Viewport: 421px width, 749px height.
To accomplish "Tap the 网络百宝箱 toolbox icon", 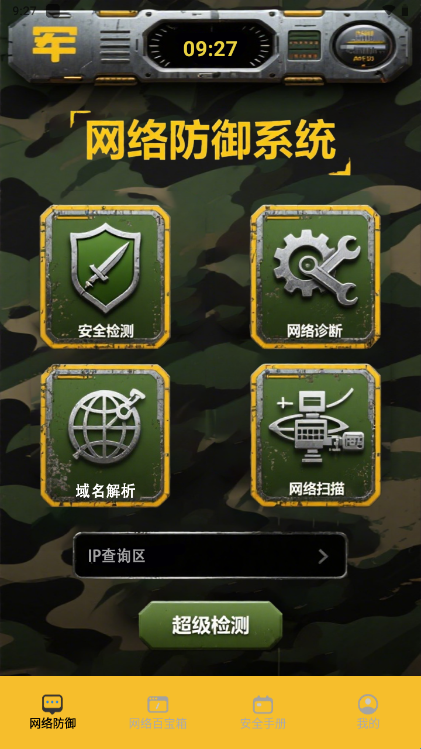I will point(158,704).
